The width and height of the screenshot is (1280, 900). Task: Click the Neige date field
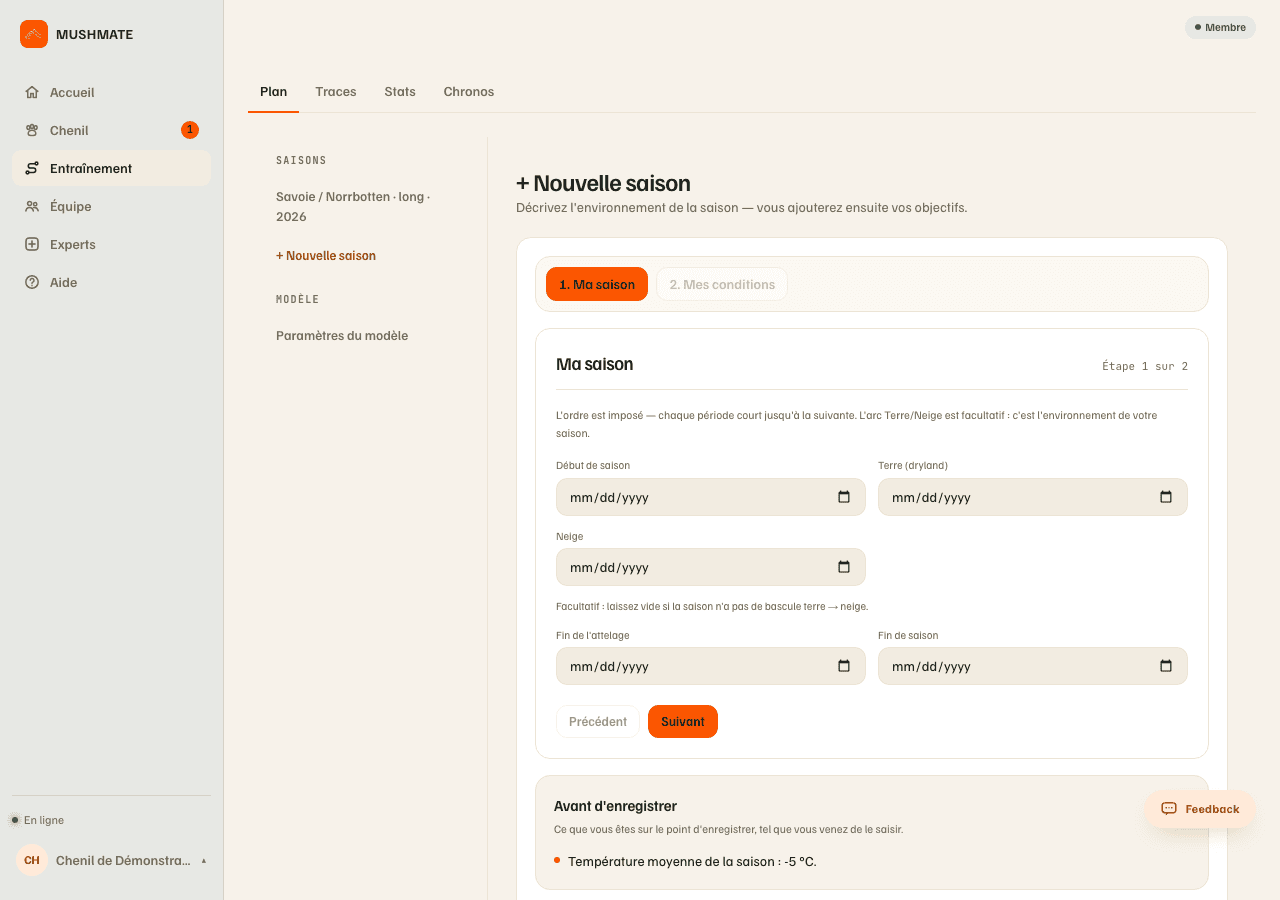point(711,567)
